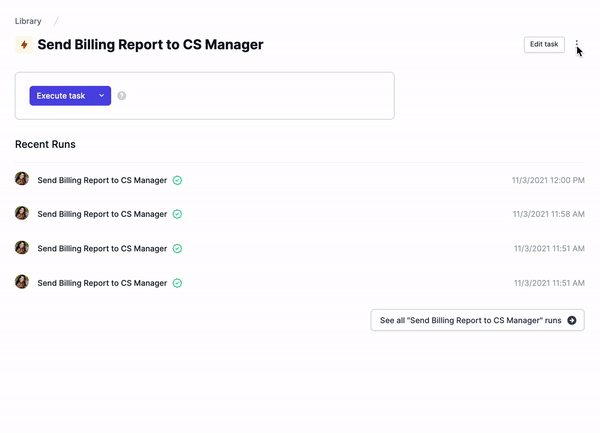This screenshot has width=600, height=433.
Task: Click the Edit task button
Action: pos(544,44)
